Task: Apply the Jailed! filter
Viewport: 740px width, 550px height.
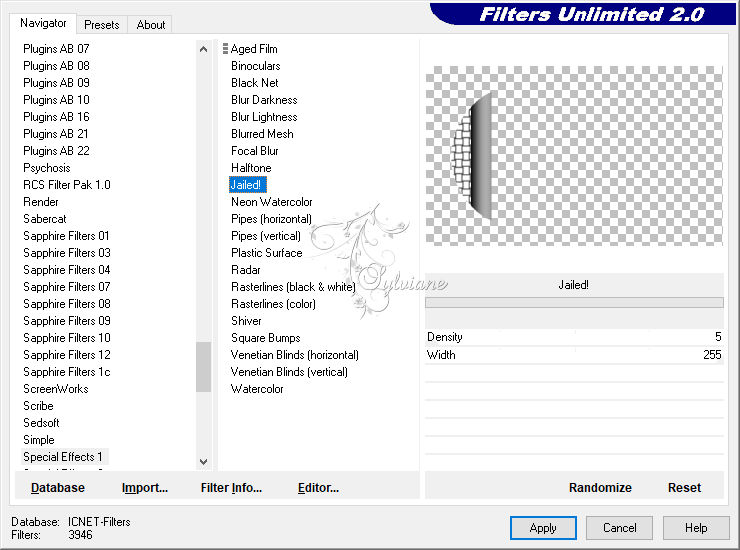Action: coord(543,527)
